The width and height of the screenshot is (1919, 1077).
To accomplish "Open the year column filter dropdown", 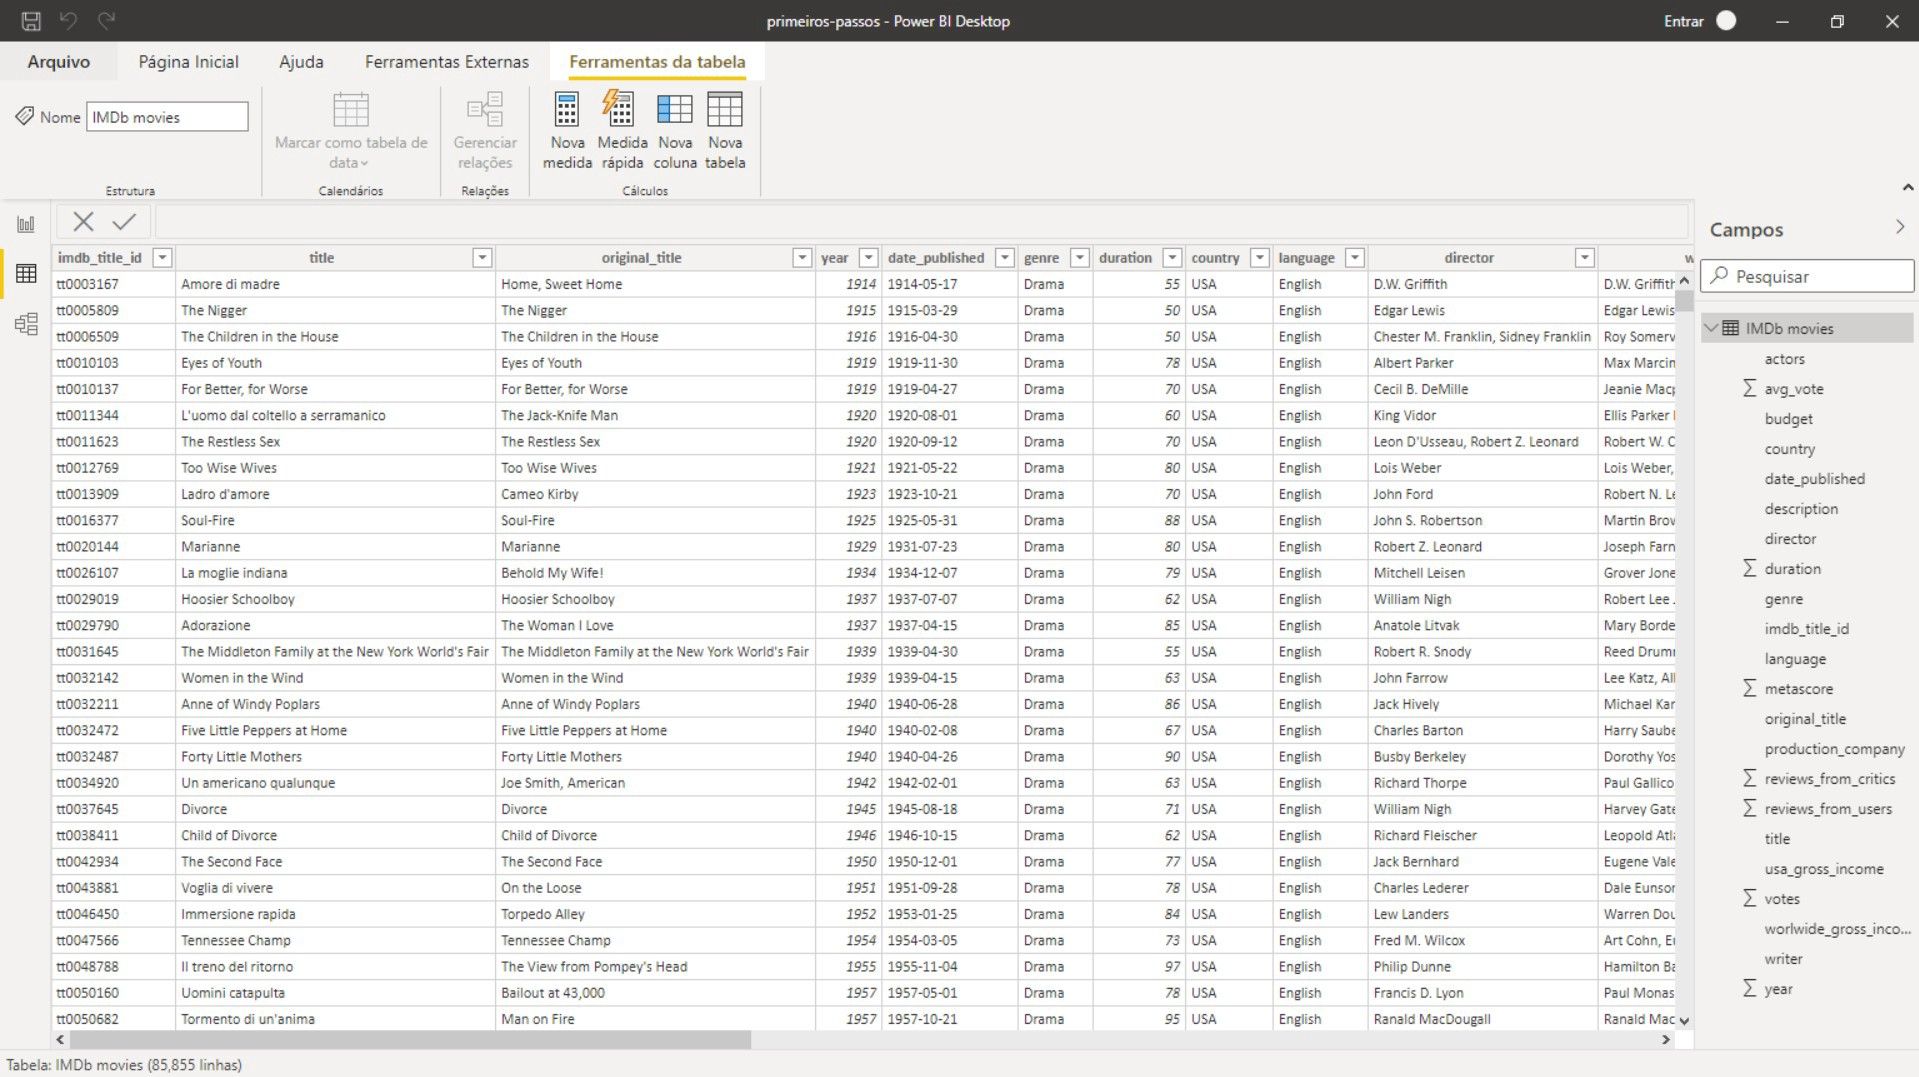I will pyautogui.click(x=868, y=258).
